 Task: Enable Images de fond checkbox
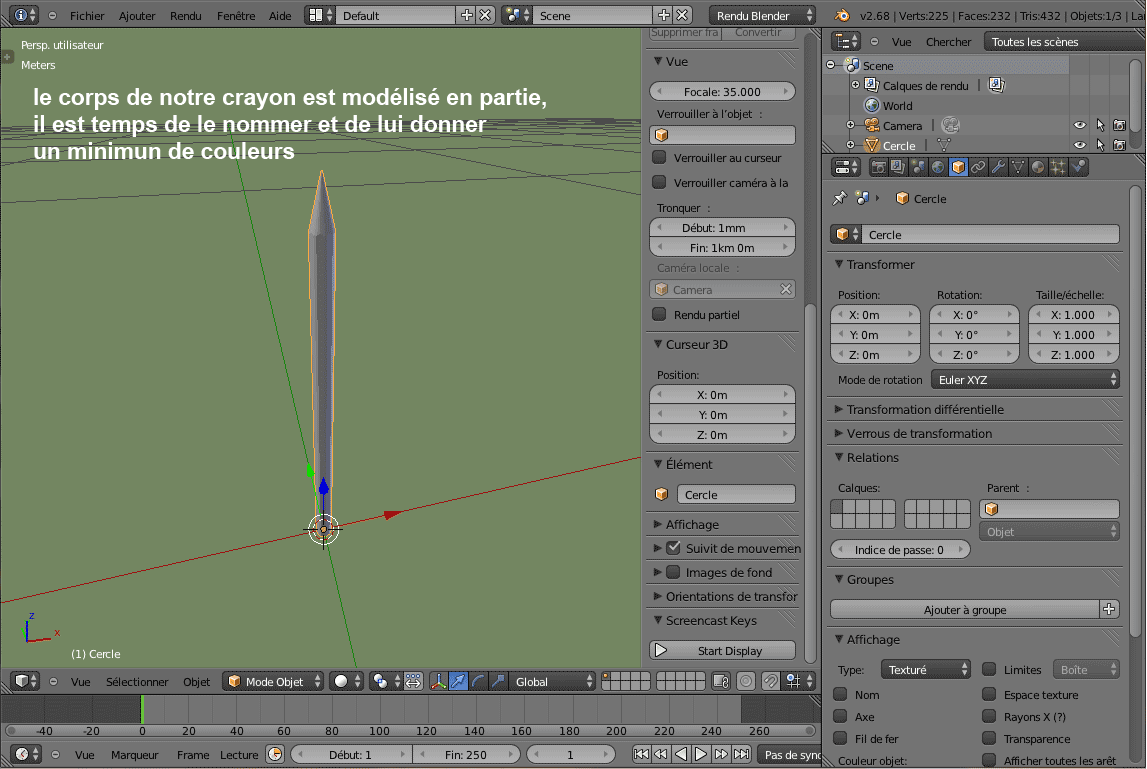(x=674, y=571)
